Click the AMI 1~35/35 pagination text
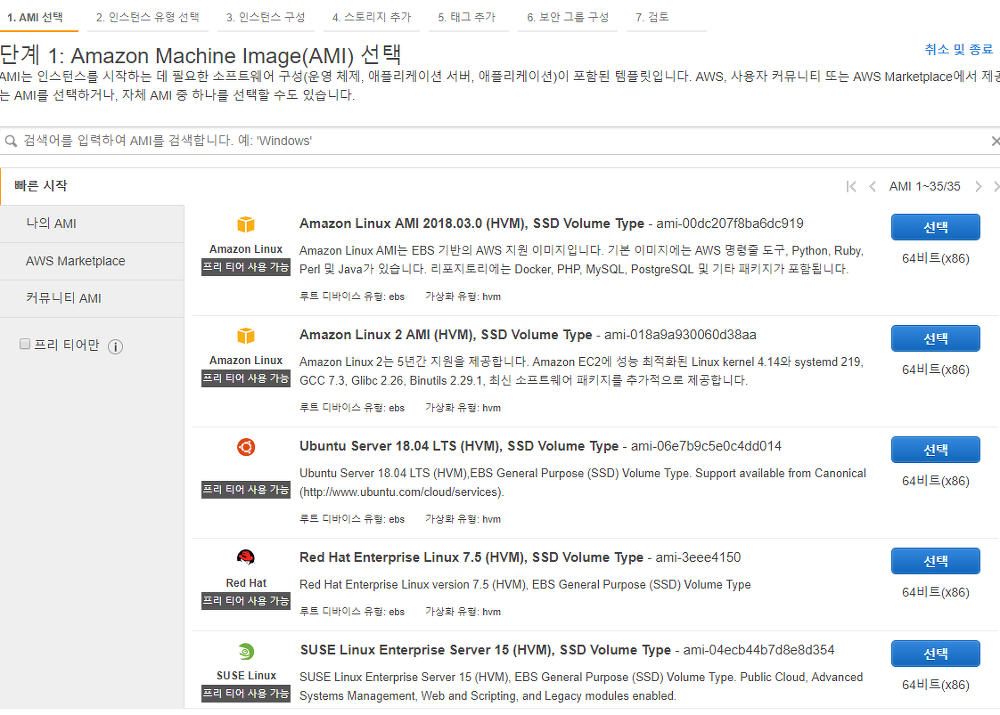The height and width of the screenshot is (715, 1000). click(x=924, y=186)
